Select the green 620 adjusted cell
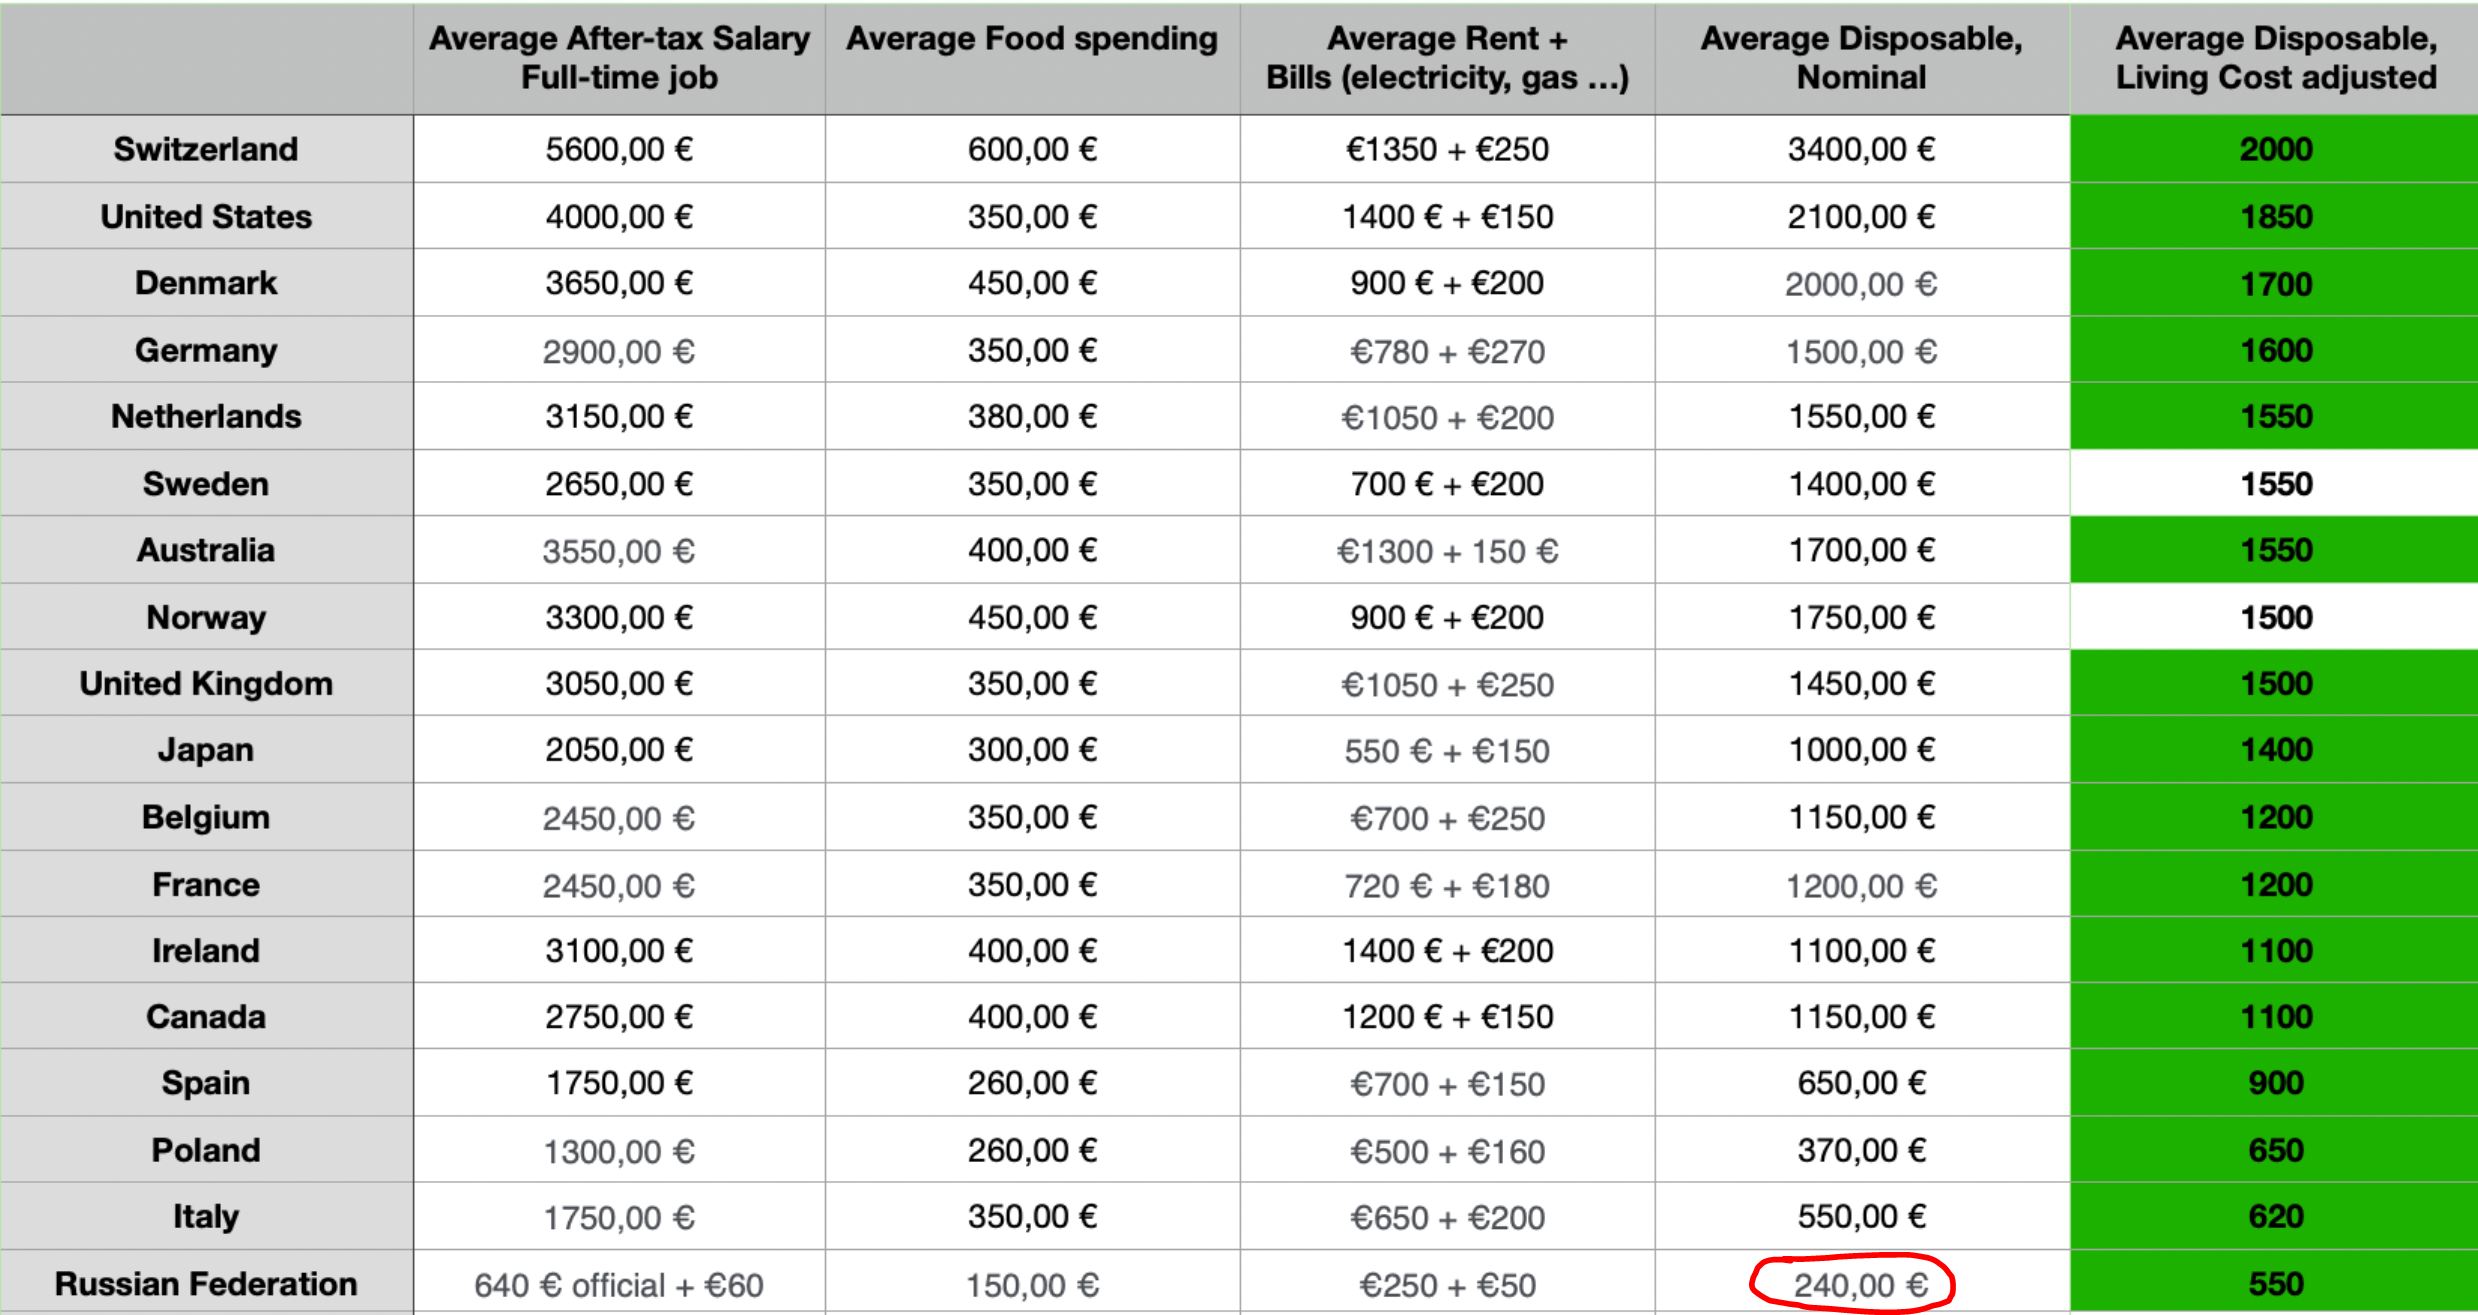Viewport: 2478px width, 1315px height. click(x=2275, y=1216)
